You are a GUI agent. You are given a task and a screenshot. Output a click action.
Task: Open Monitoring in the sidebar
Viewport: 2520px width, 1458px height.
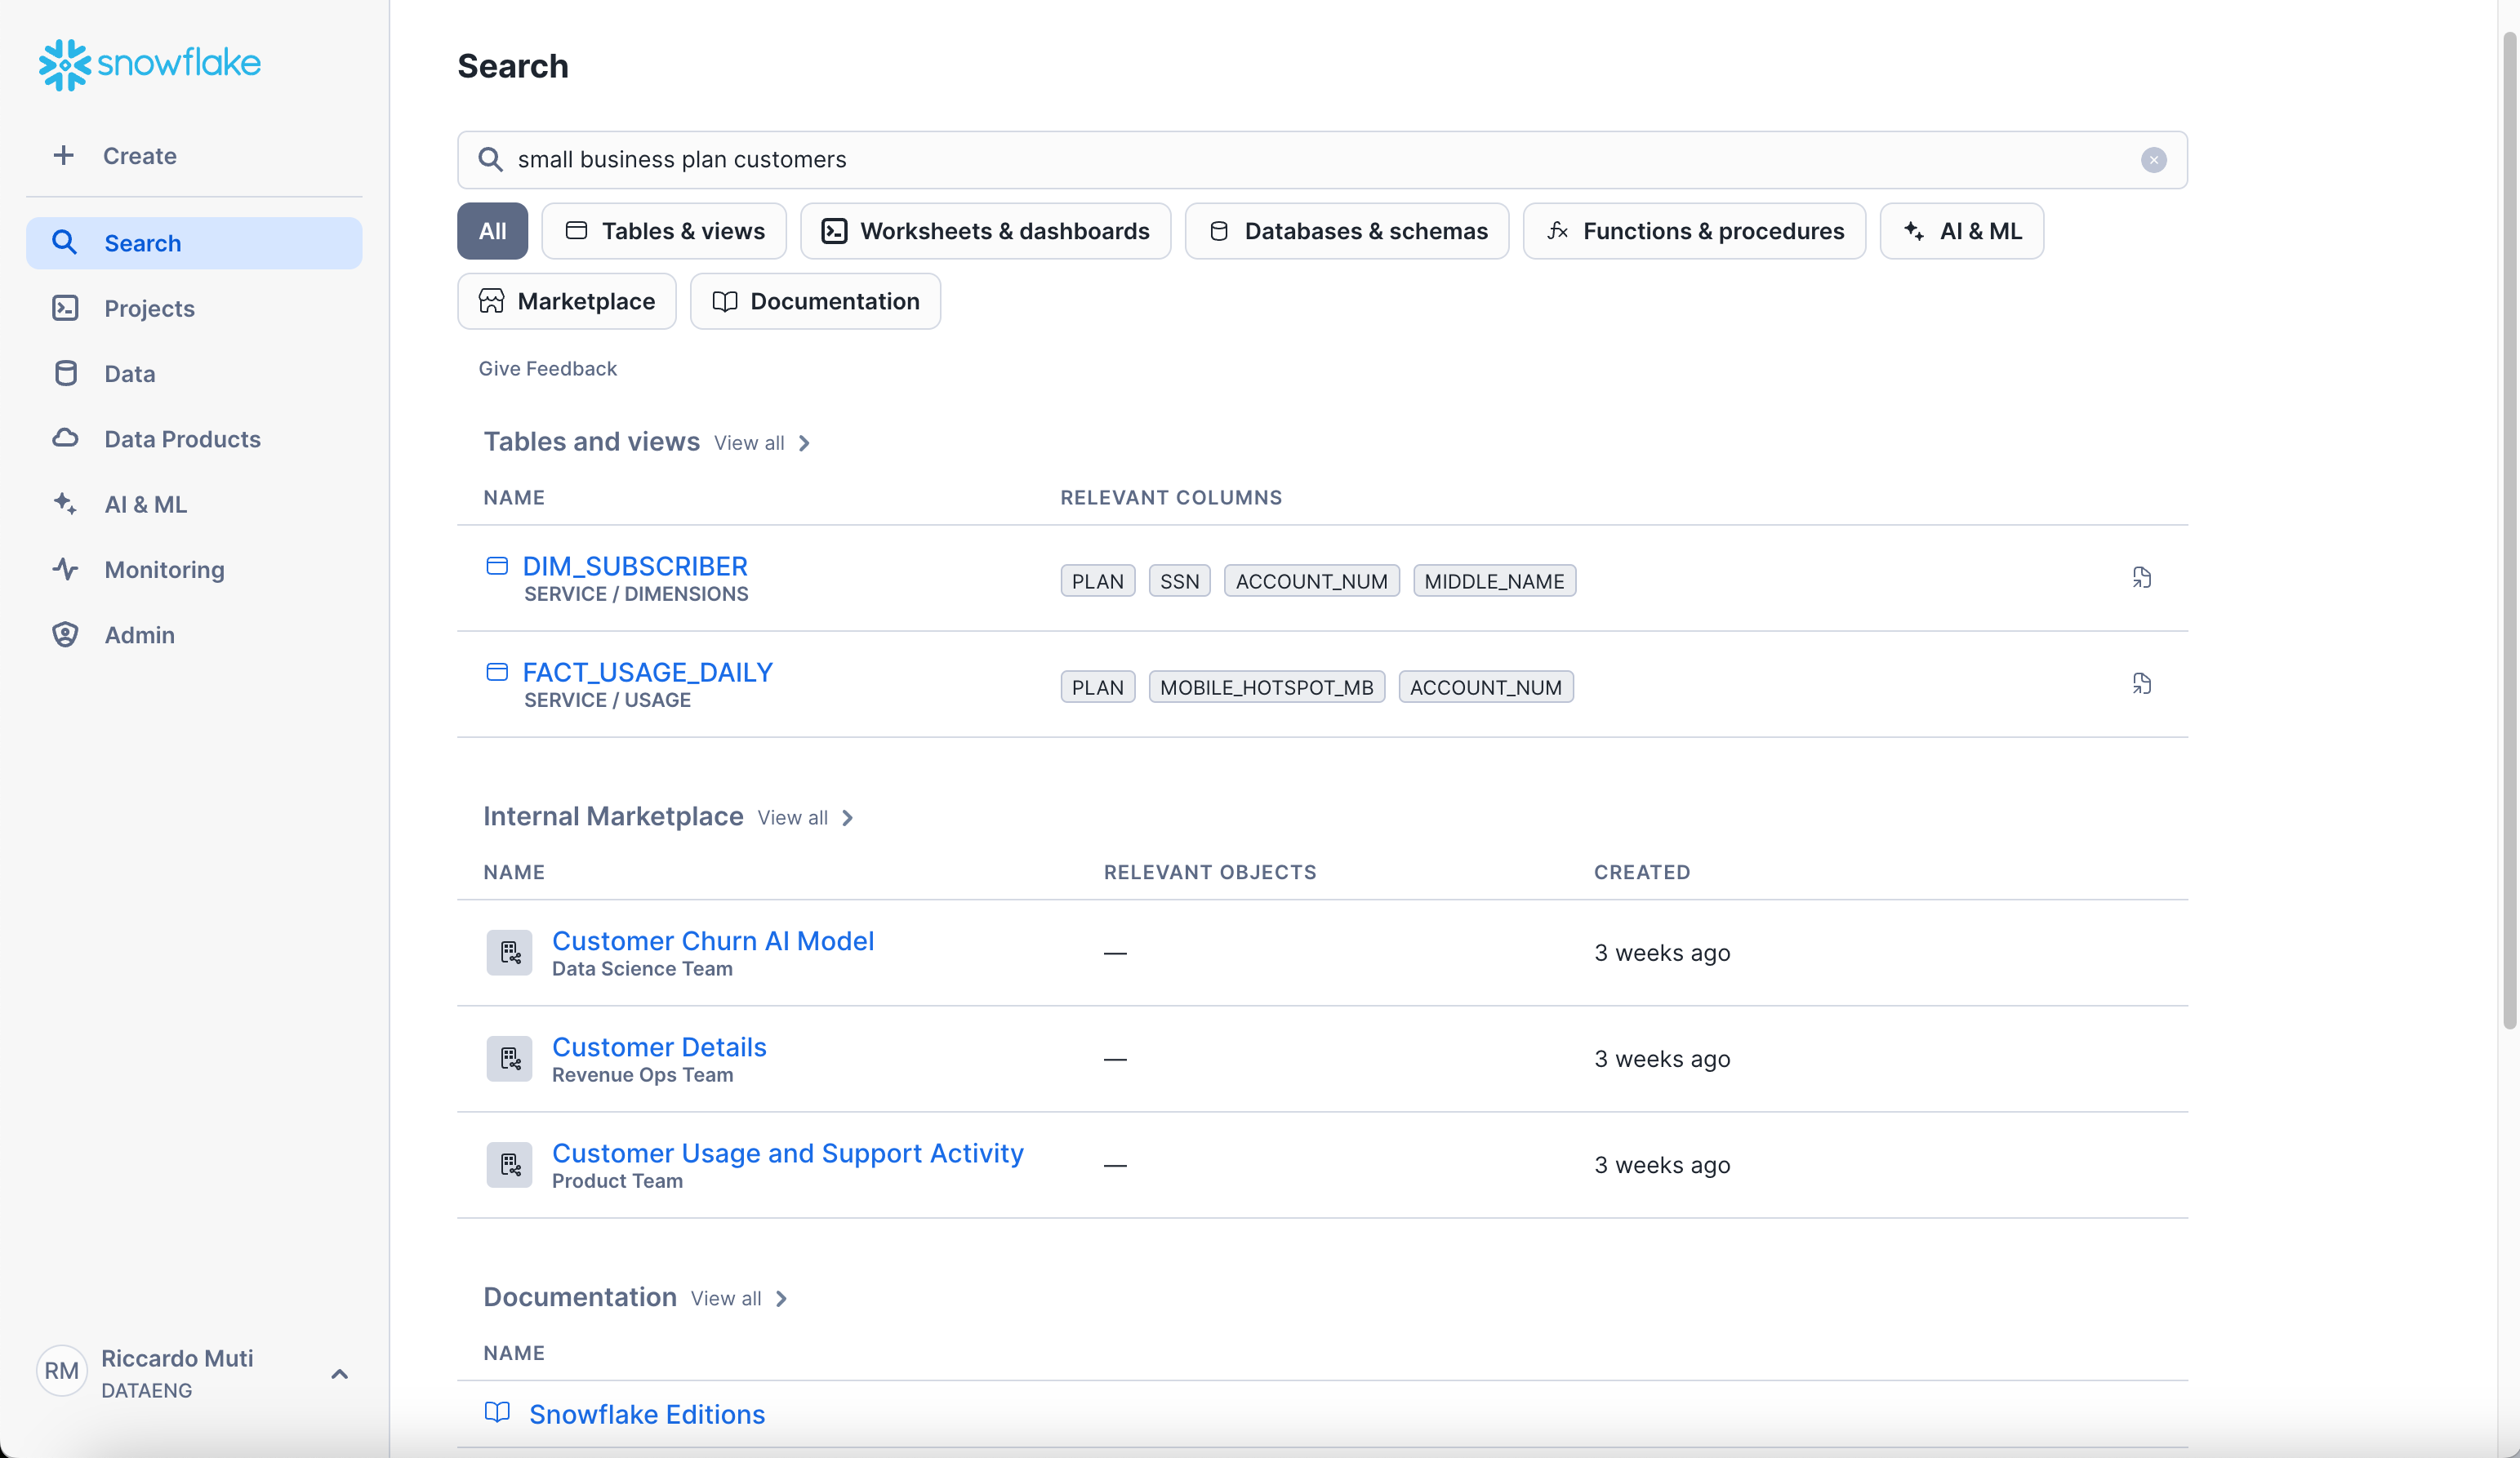[164, 570]
